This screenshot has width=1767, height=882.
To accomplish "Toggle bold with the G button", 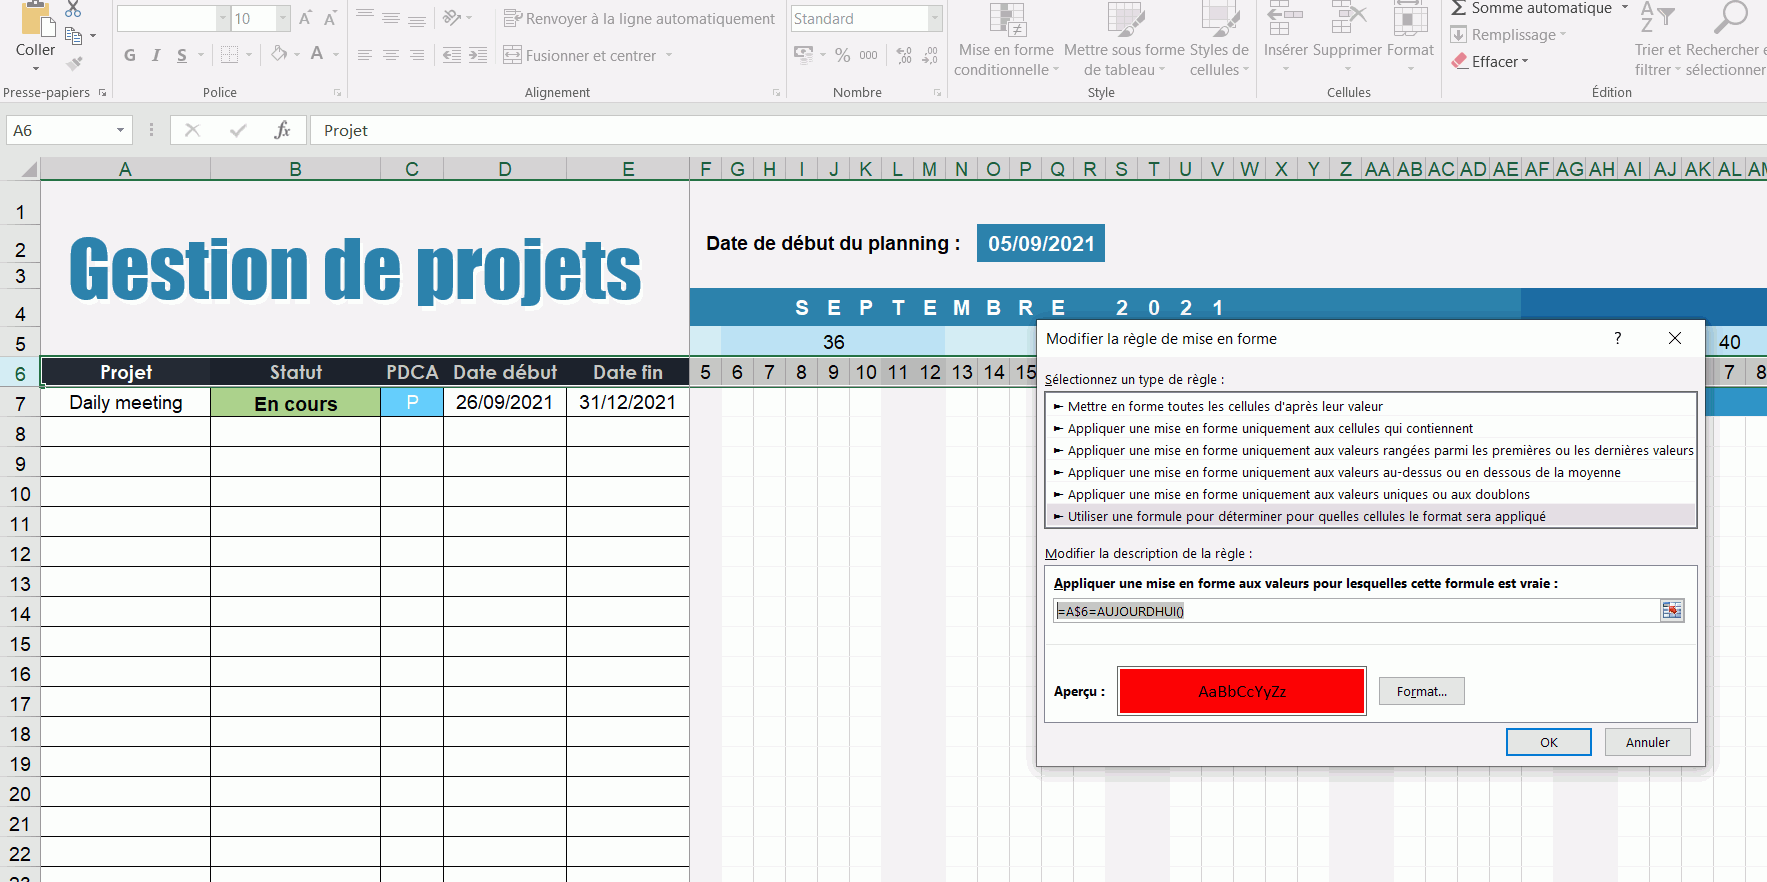I will [x=130, y=55].
